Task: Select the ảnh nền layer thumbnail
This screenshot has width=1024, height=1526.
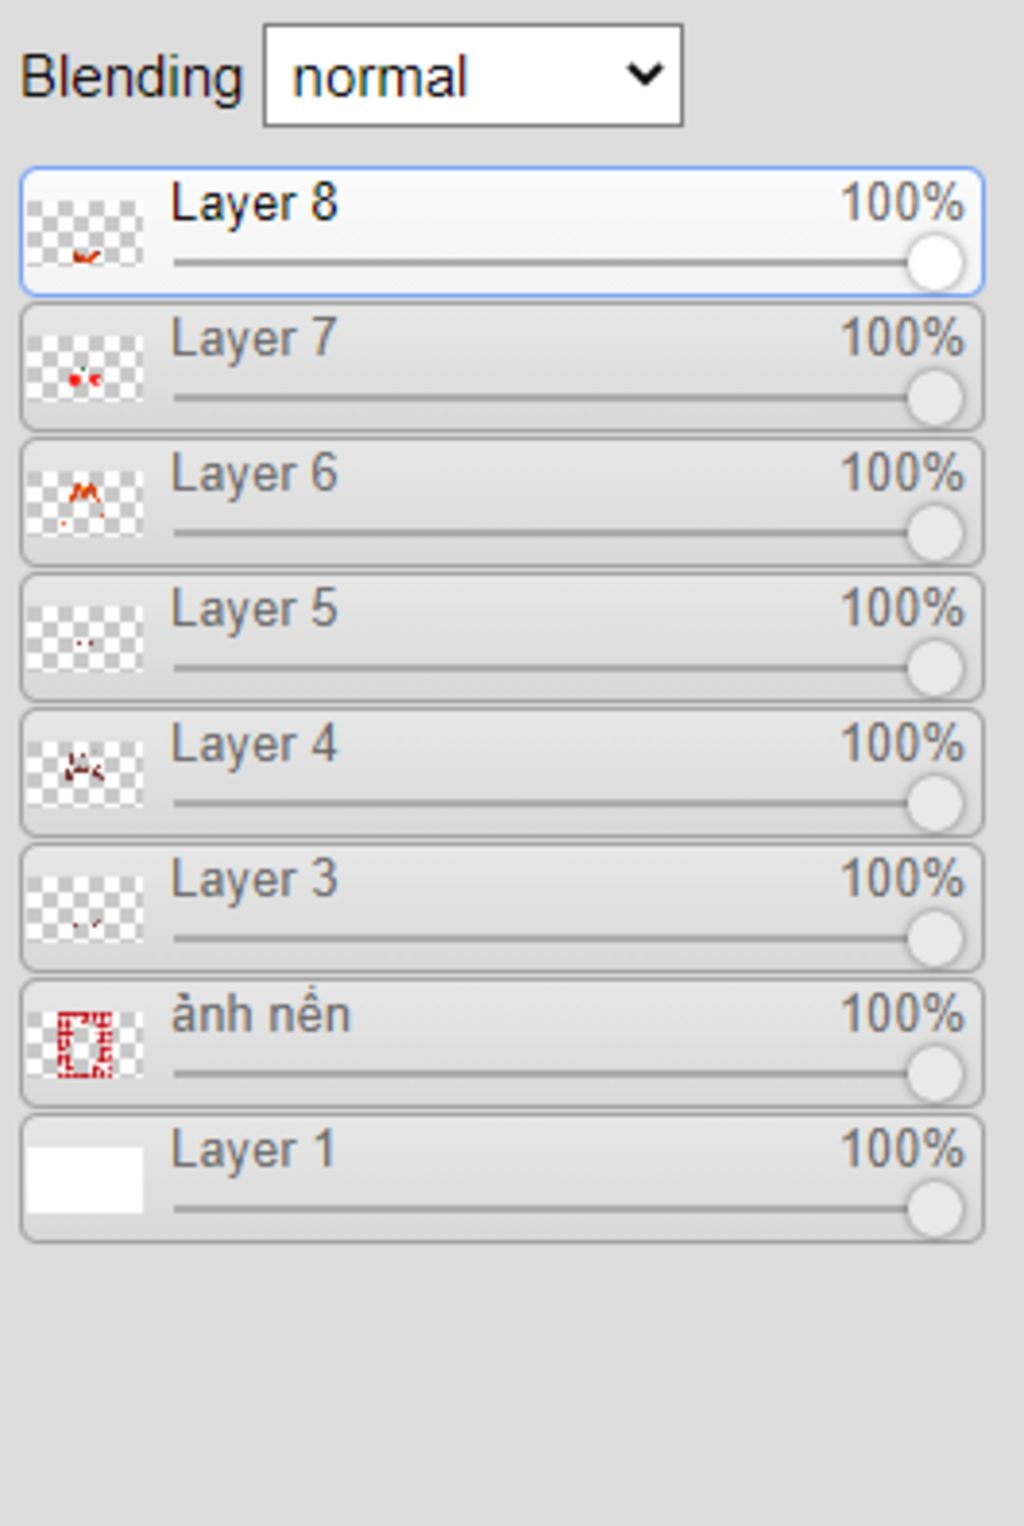Action: pyautogui.click(x=85, y=1044)
